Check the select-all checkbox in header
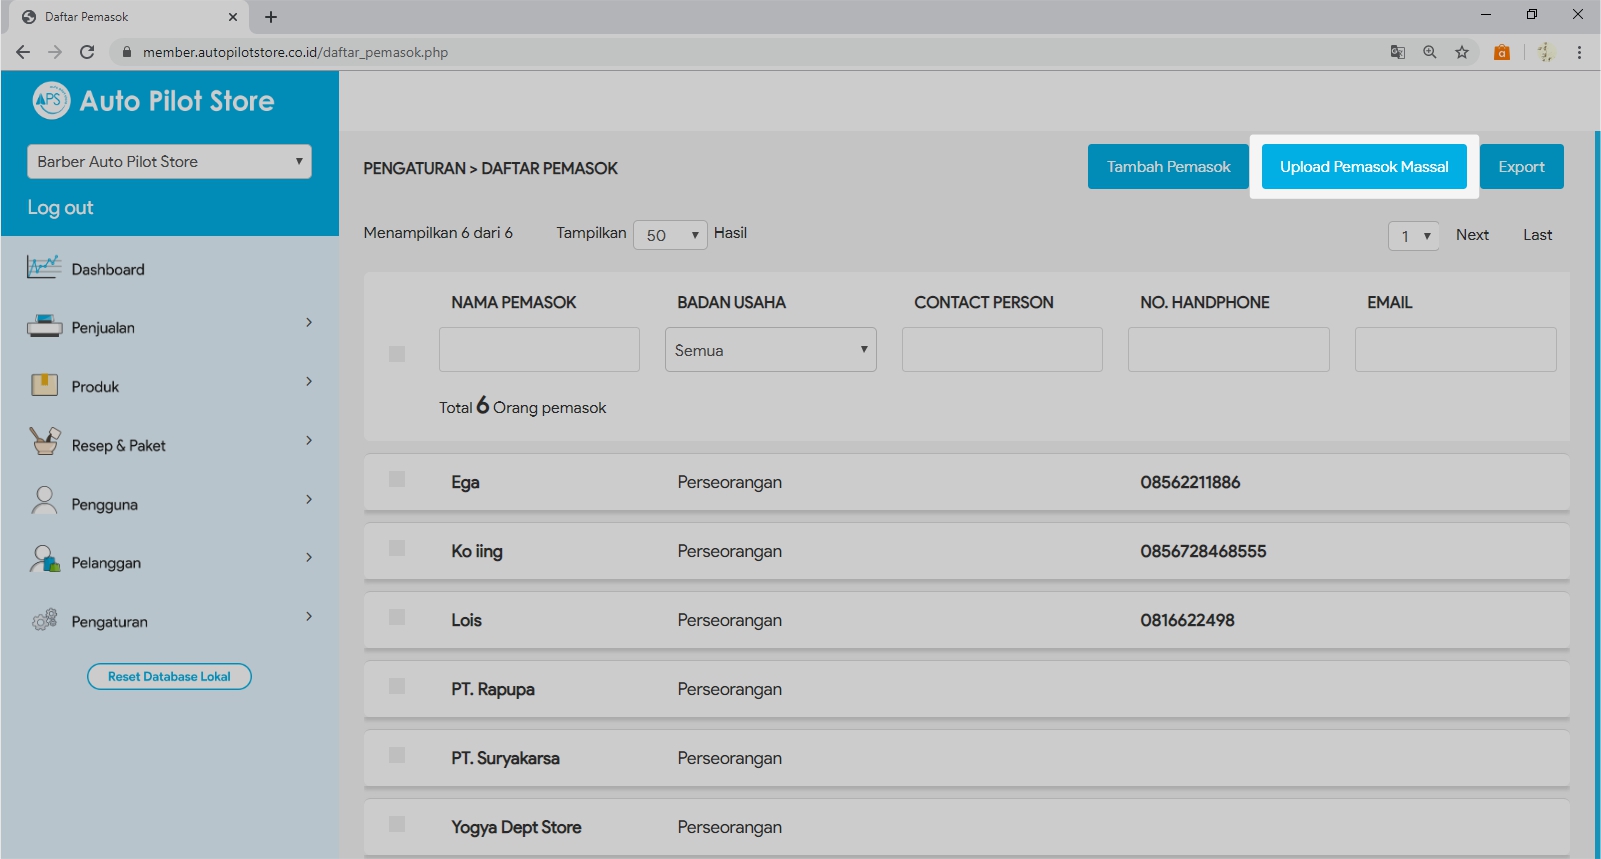Image resolution: width=1601 pixels, height=859 pixels. [397, 354]
